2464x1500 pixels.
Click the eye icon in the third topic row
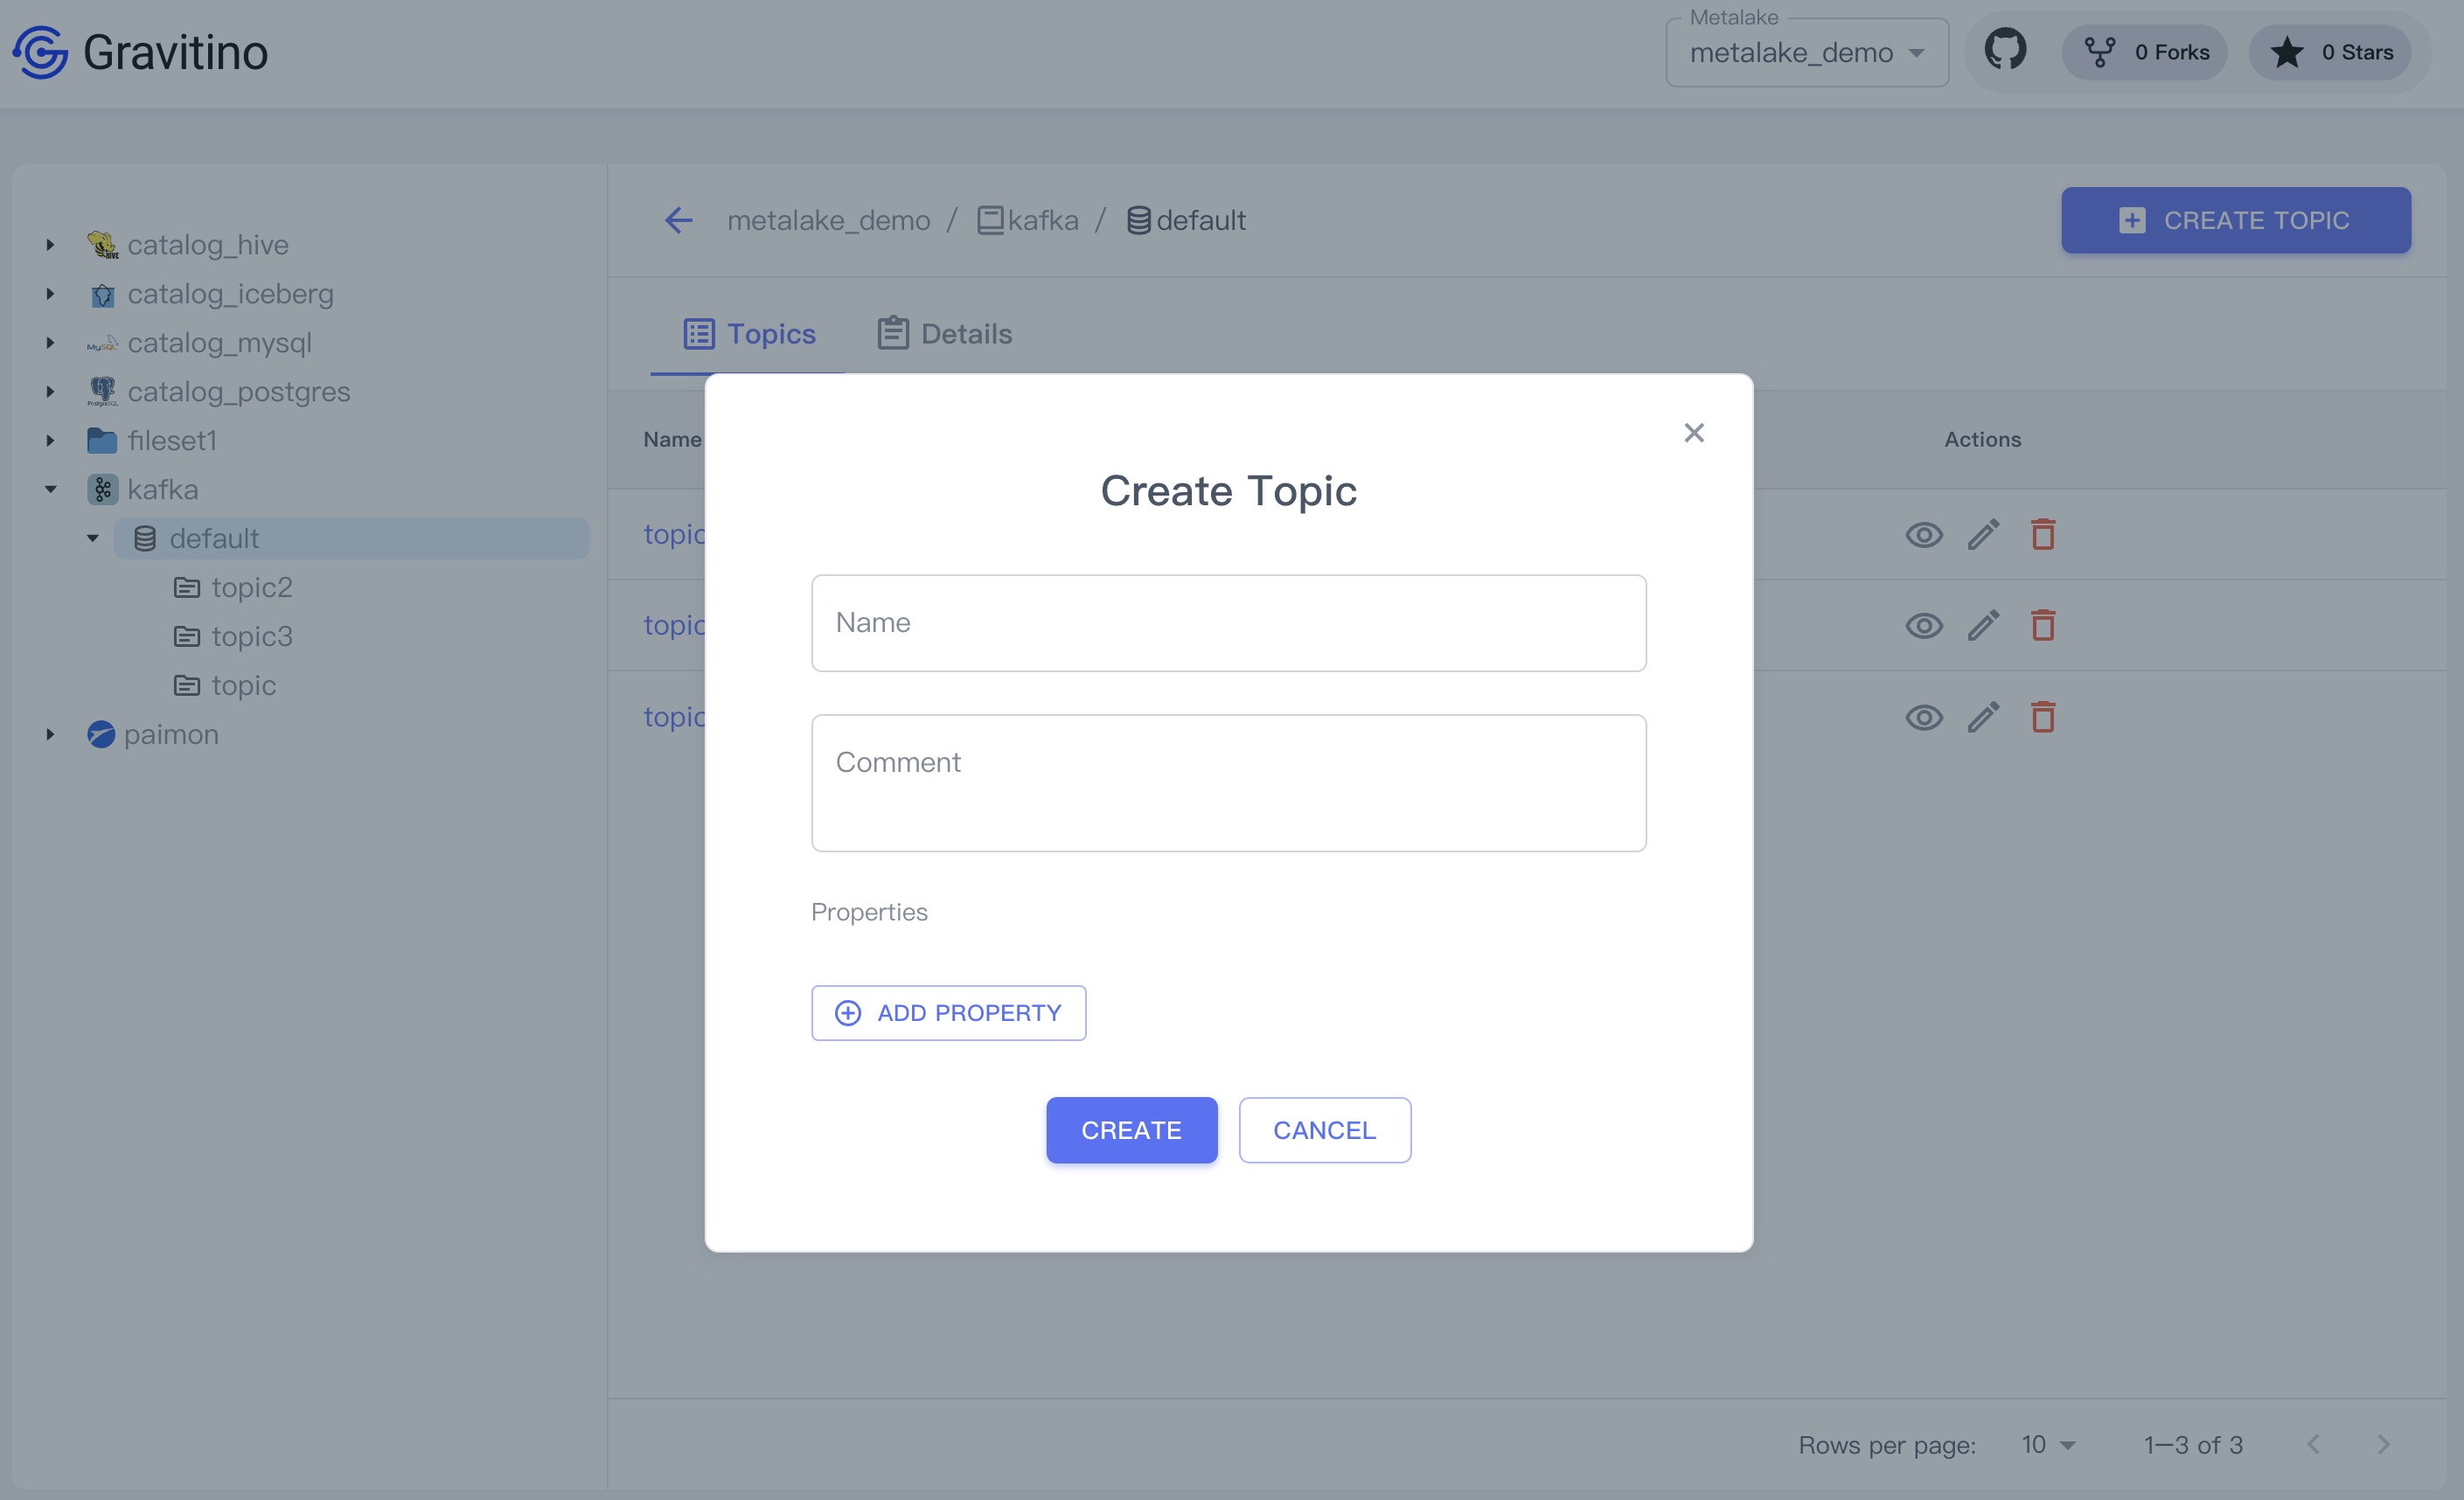coord(1923,717)
